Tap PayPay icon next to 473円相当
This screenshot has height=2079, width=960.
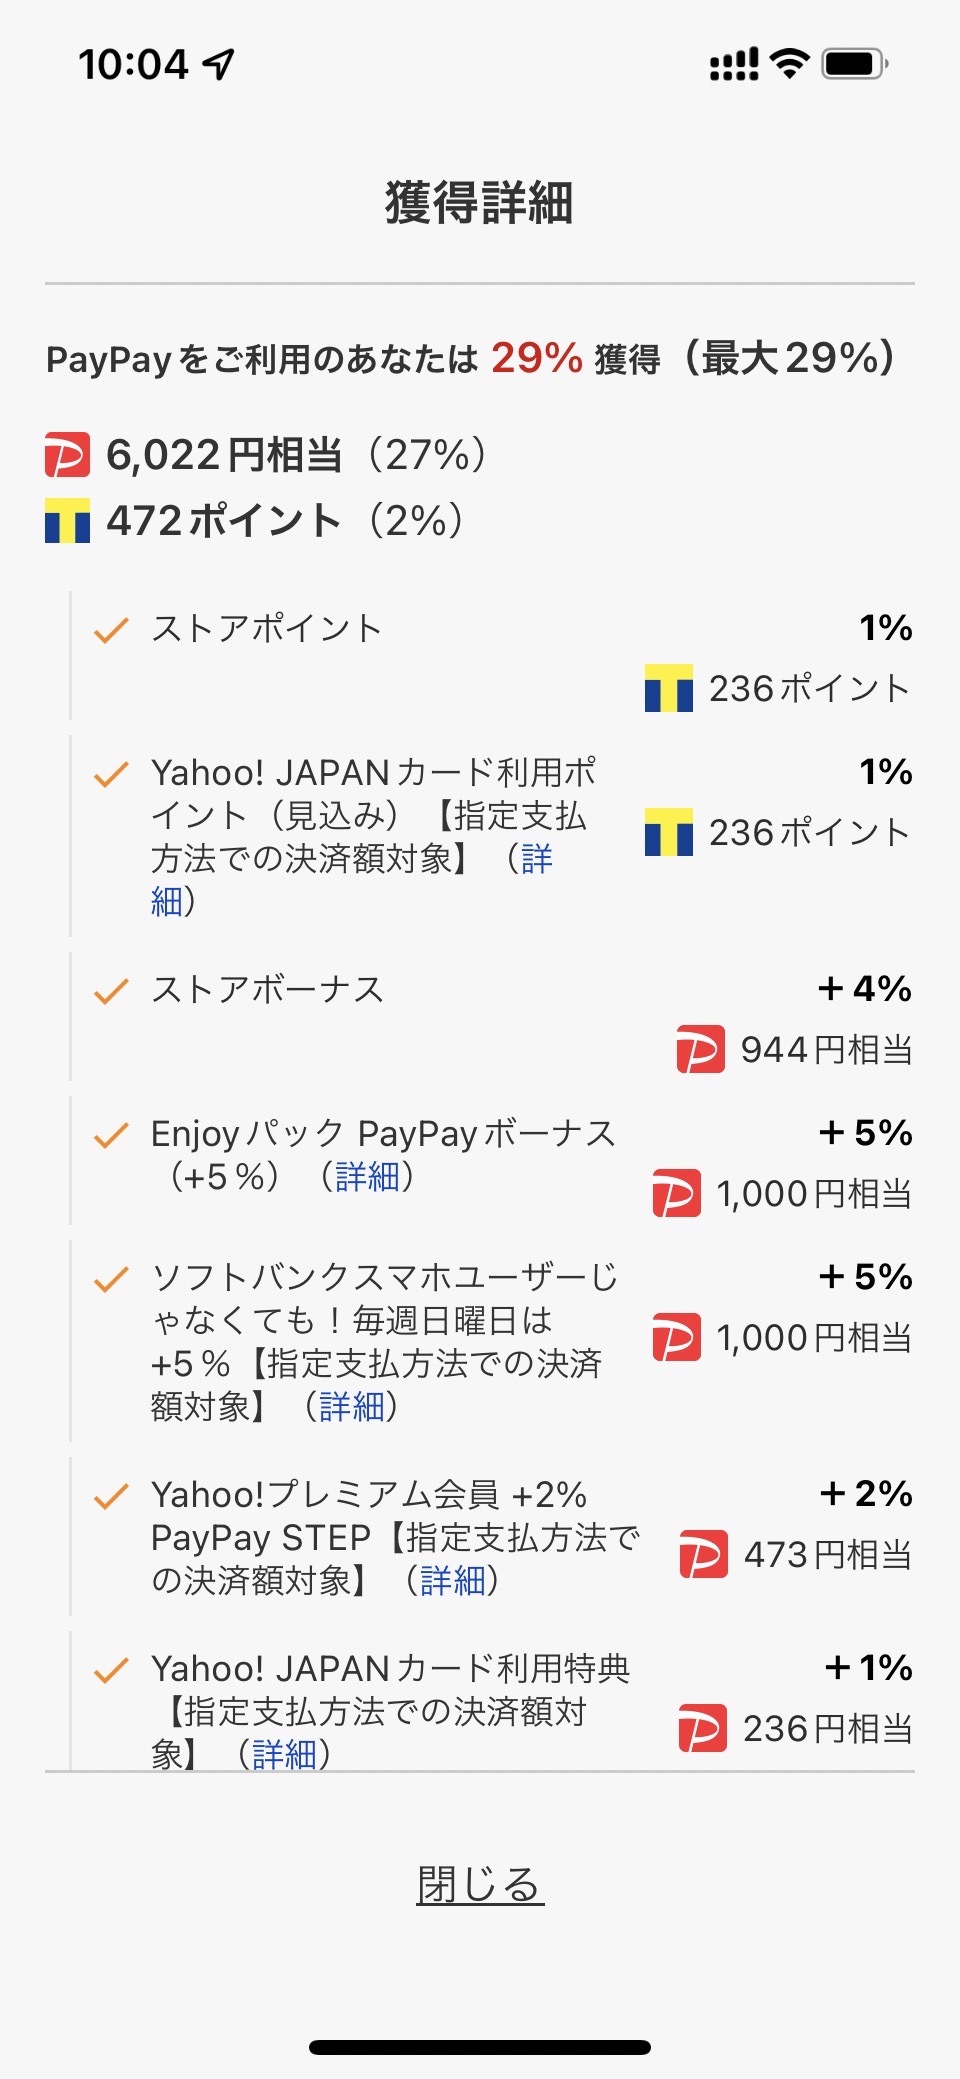click(703, 1554)
